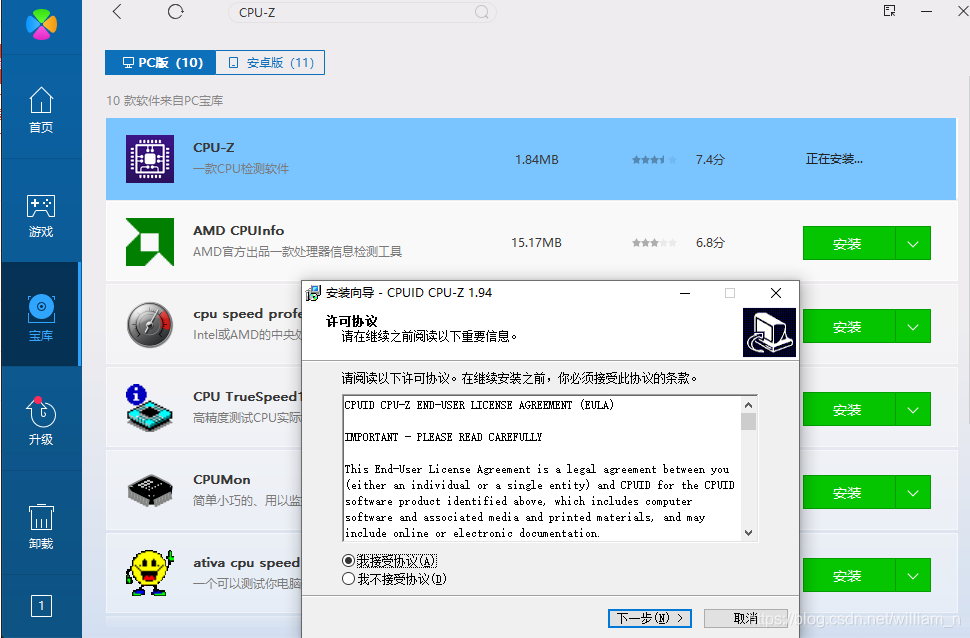
Task: Install ativa cpu speed with 安装 button
Action: 849,575
